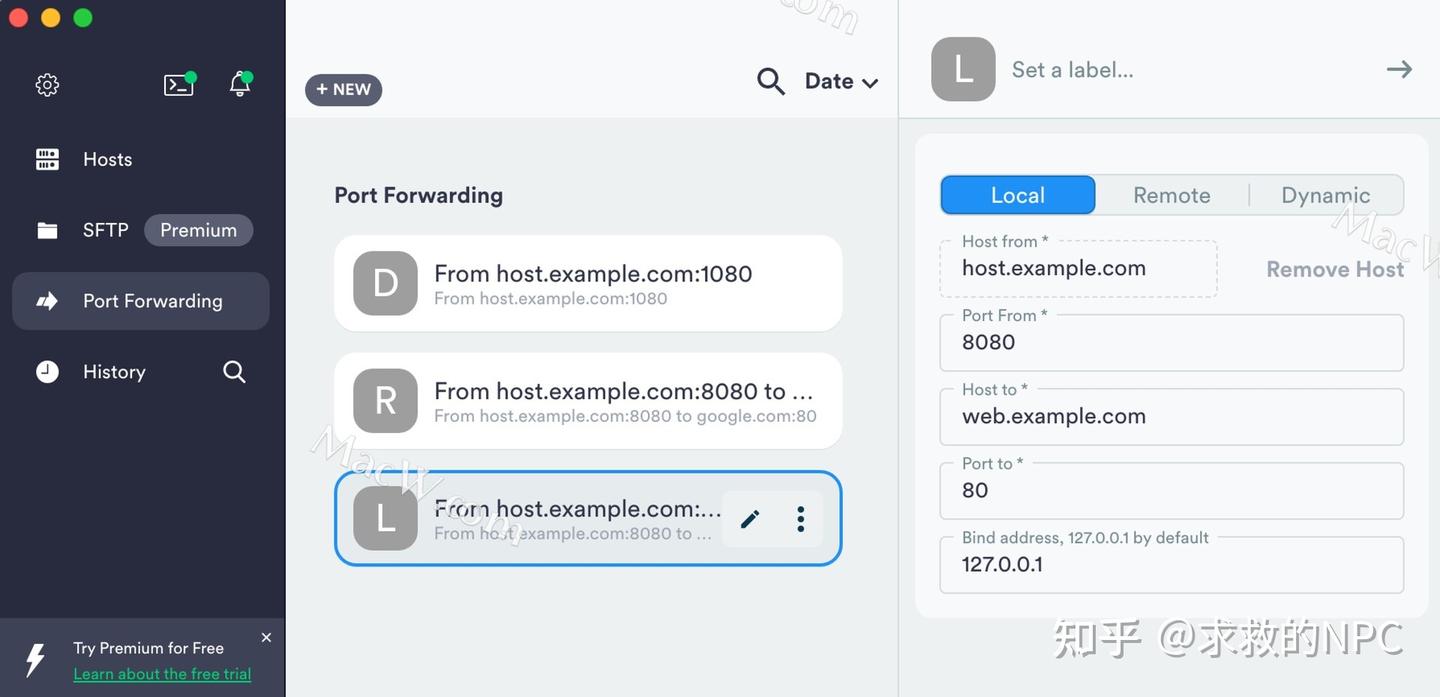Create a new rule with the NEW button
1440x697 pixels.
(343, 89)
